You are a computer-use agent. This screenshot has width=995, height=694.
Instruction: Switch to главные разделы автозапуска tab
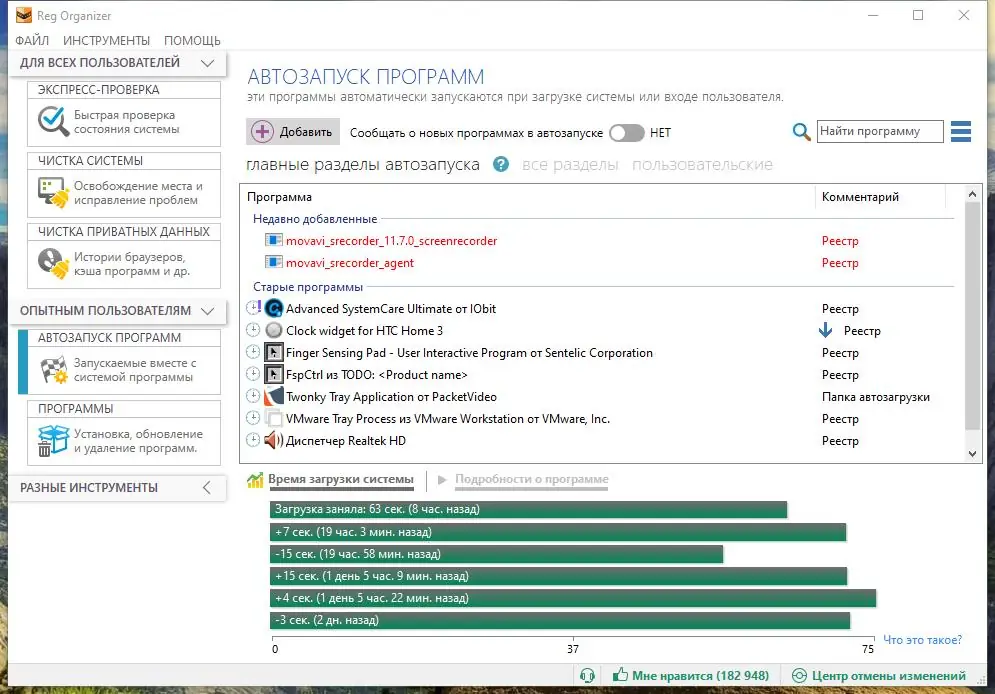tap(363, 164)
